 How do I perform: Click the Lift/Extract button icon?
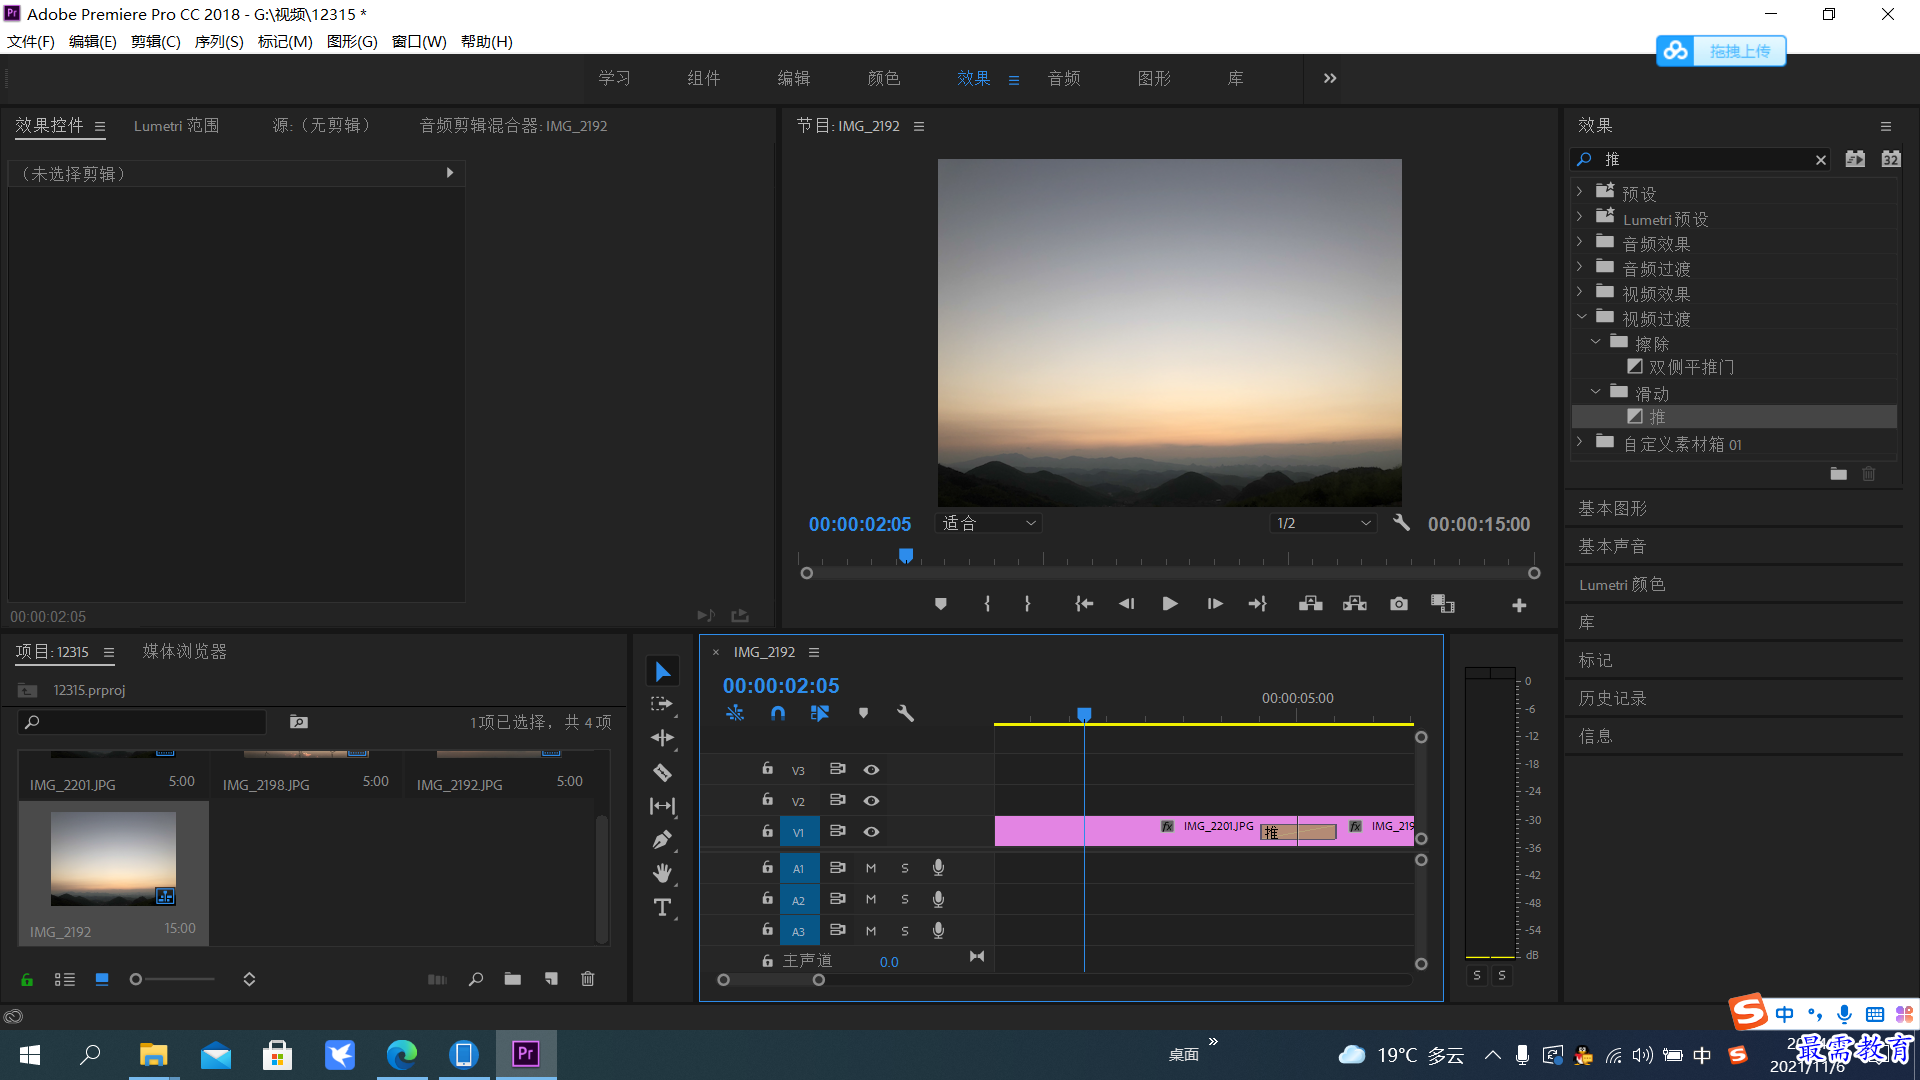(1311, 604)
